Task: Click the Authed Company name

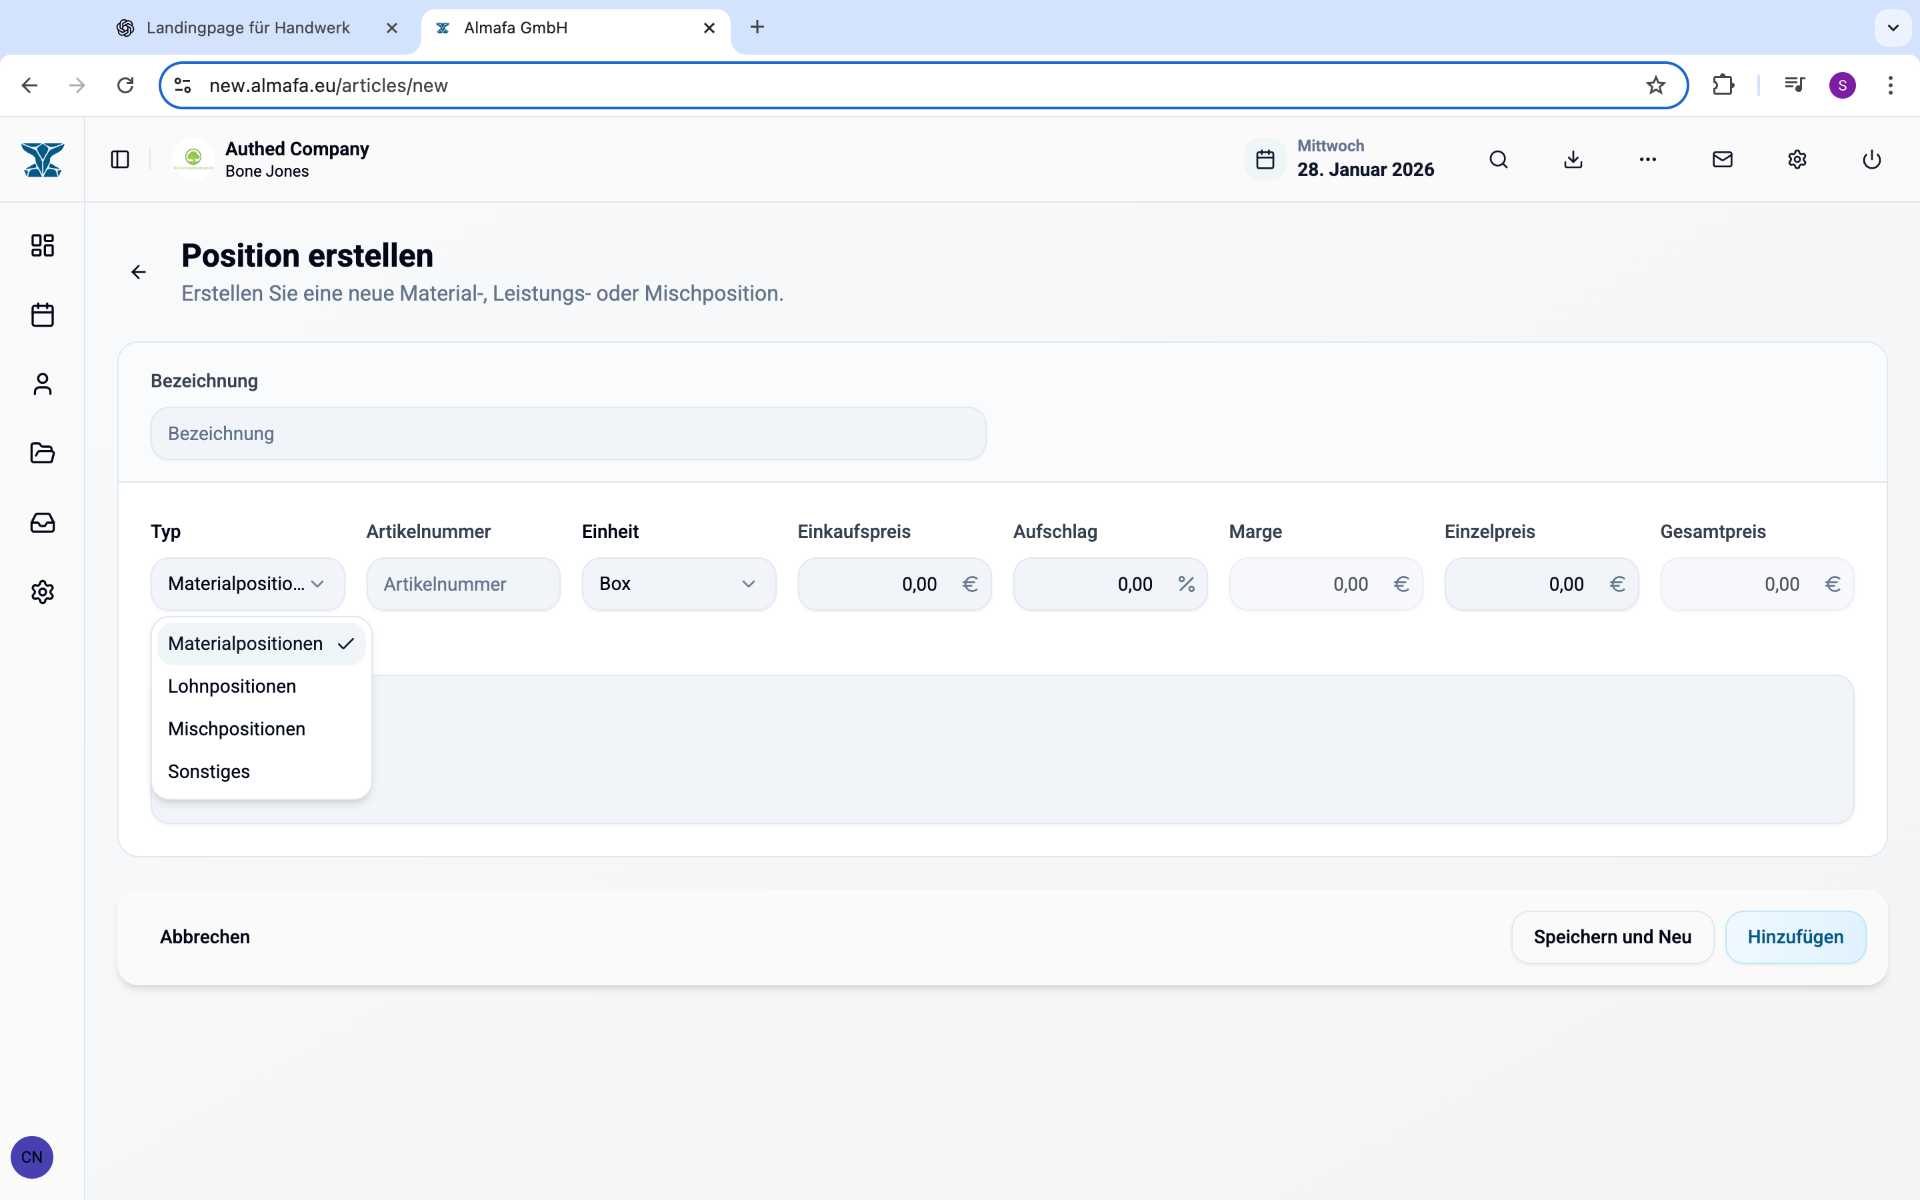Action: 297,149
